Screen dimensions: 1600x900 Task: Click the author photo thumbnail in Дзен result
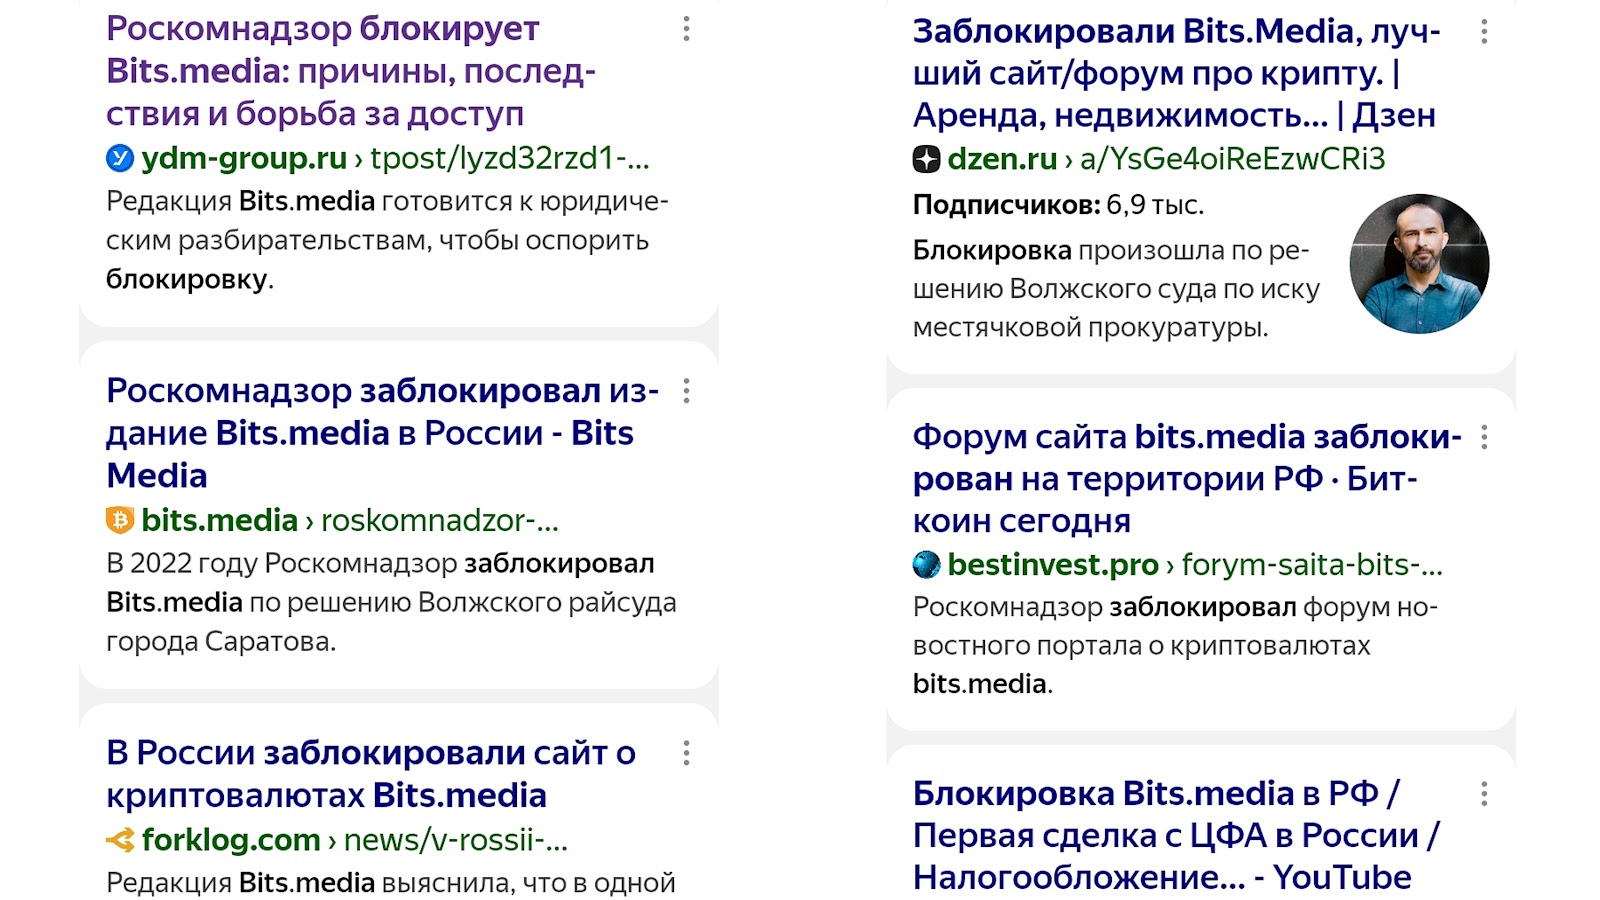coord(1419,264)
